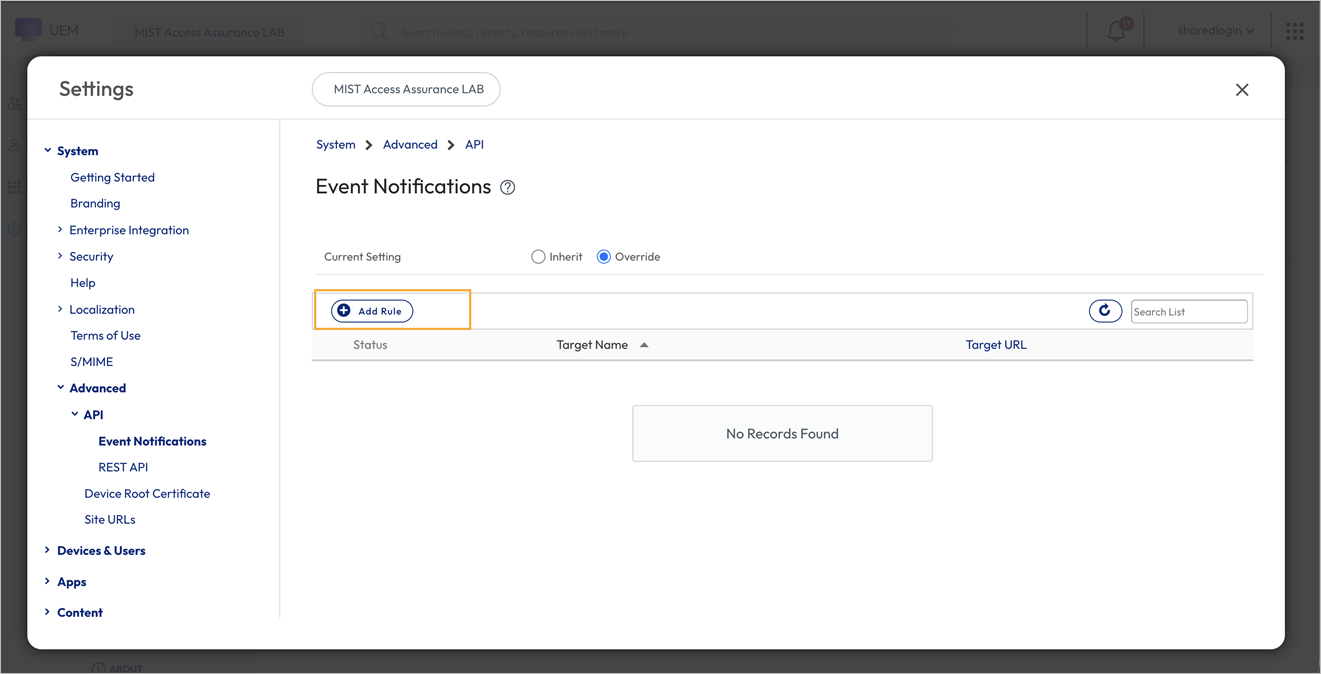Open REST API settings page
Screen dimensions: 1321x674
(x=123, y=467)
